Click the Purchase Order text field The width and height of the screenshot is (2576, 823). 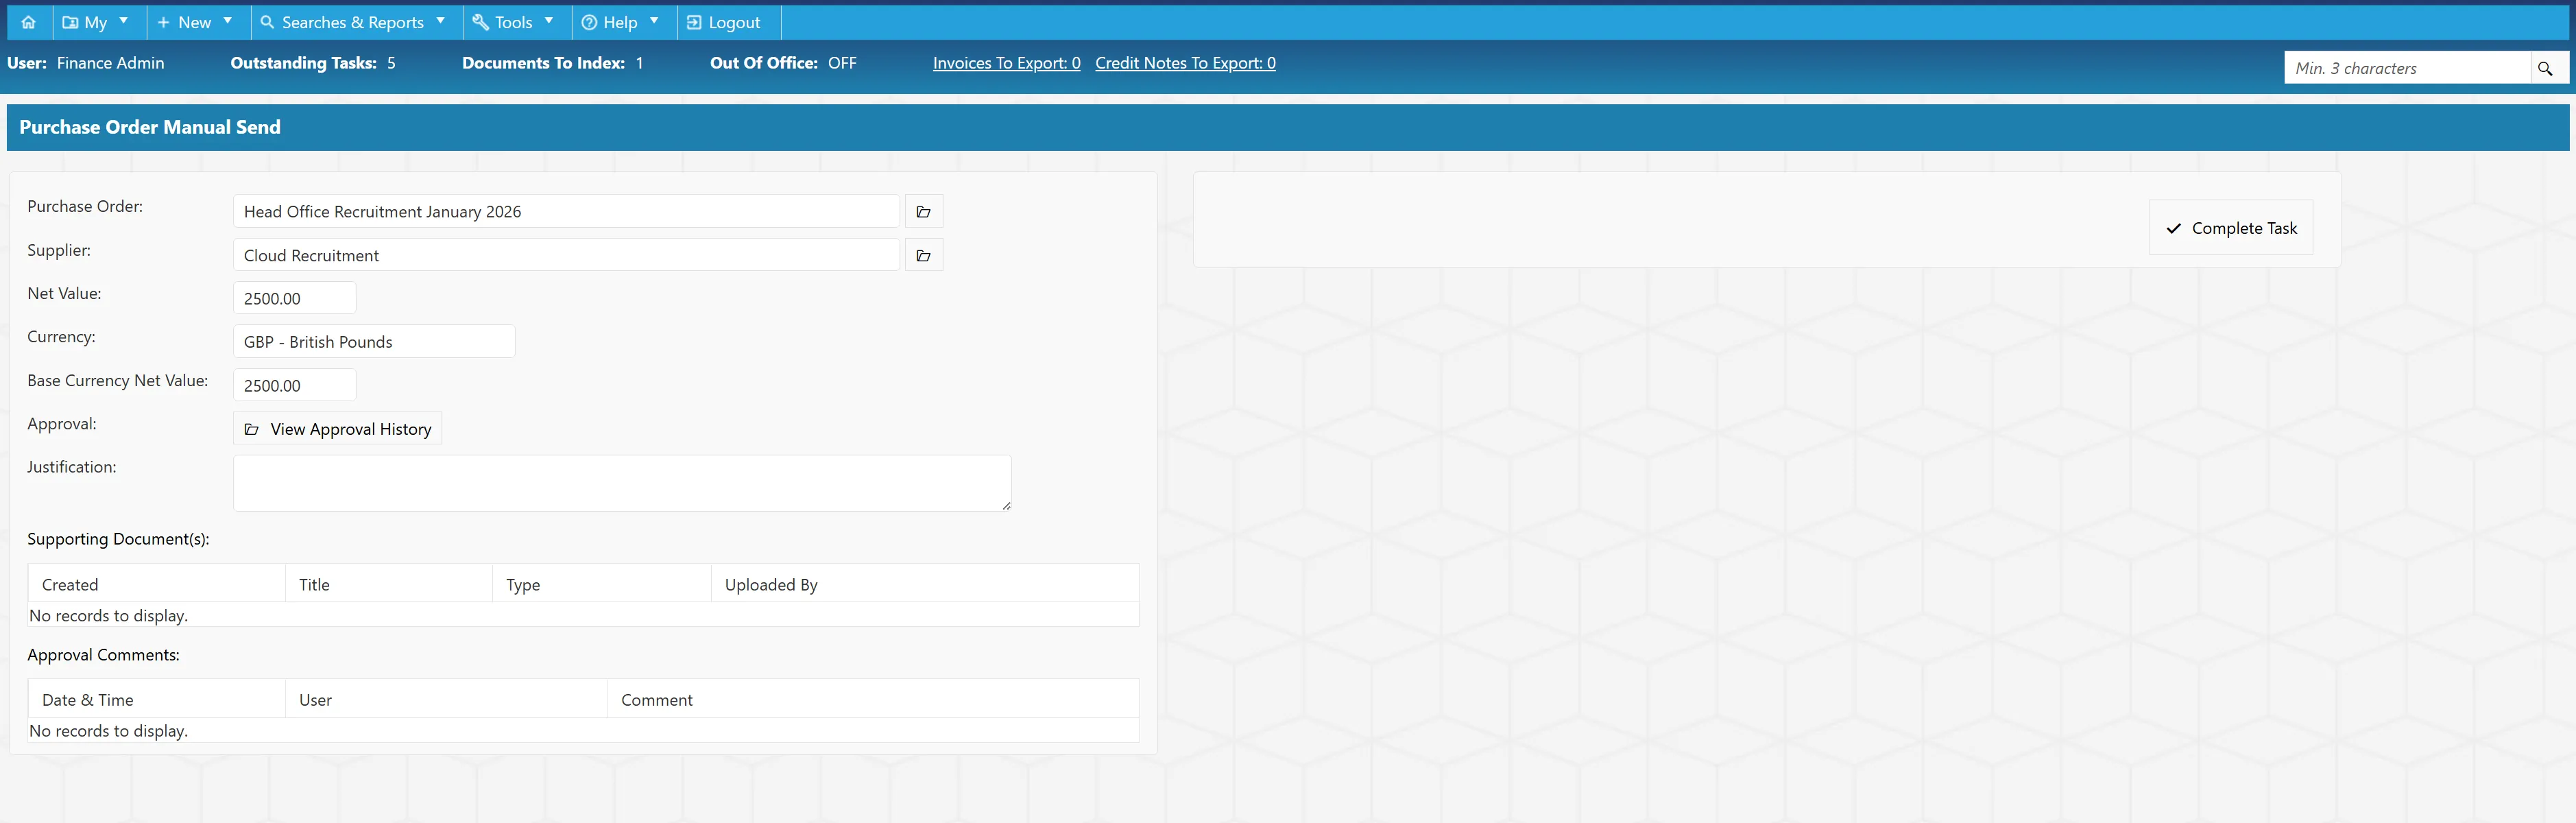(x=566, y=212)
